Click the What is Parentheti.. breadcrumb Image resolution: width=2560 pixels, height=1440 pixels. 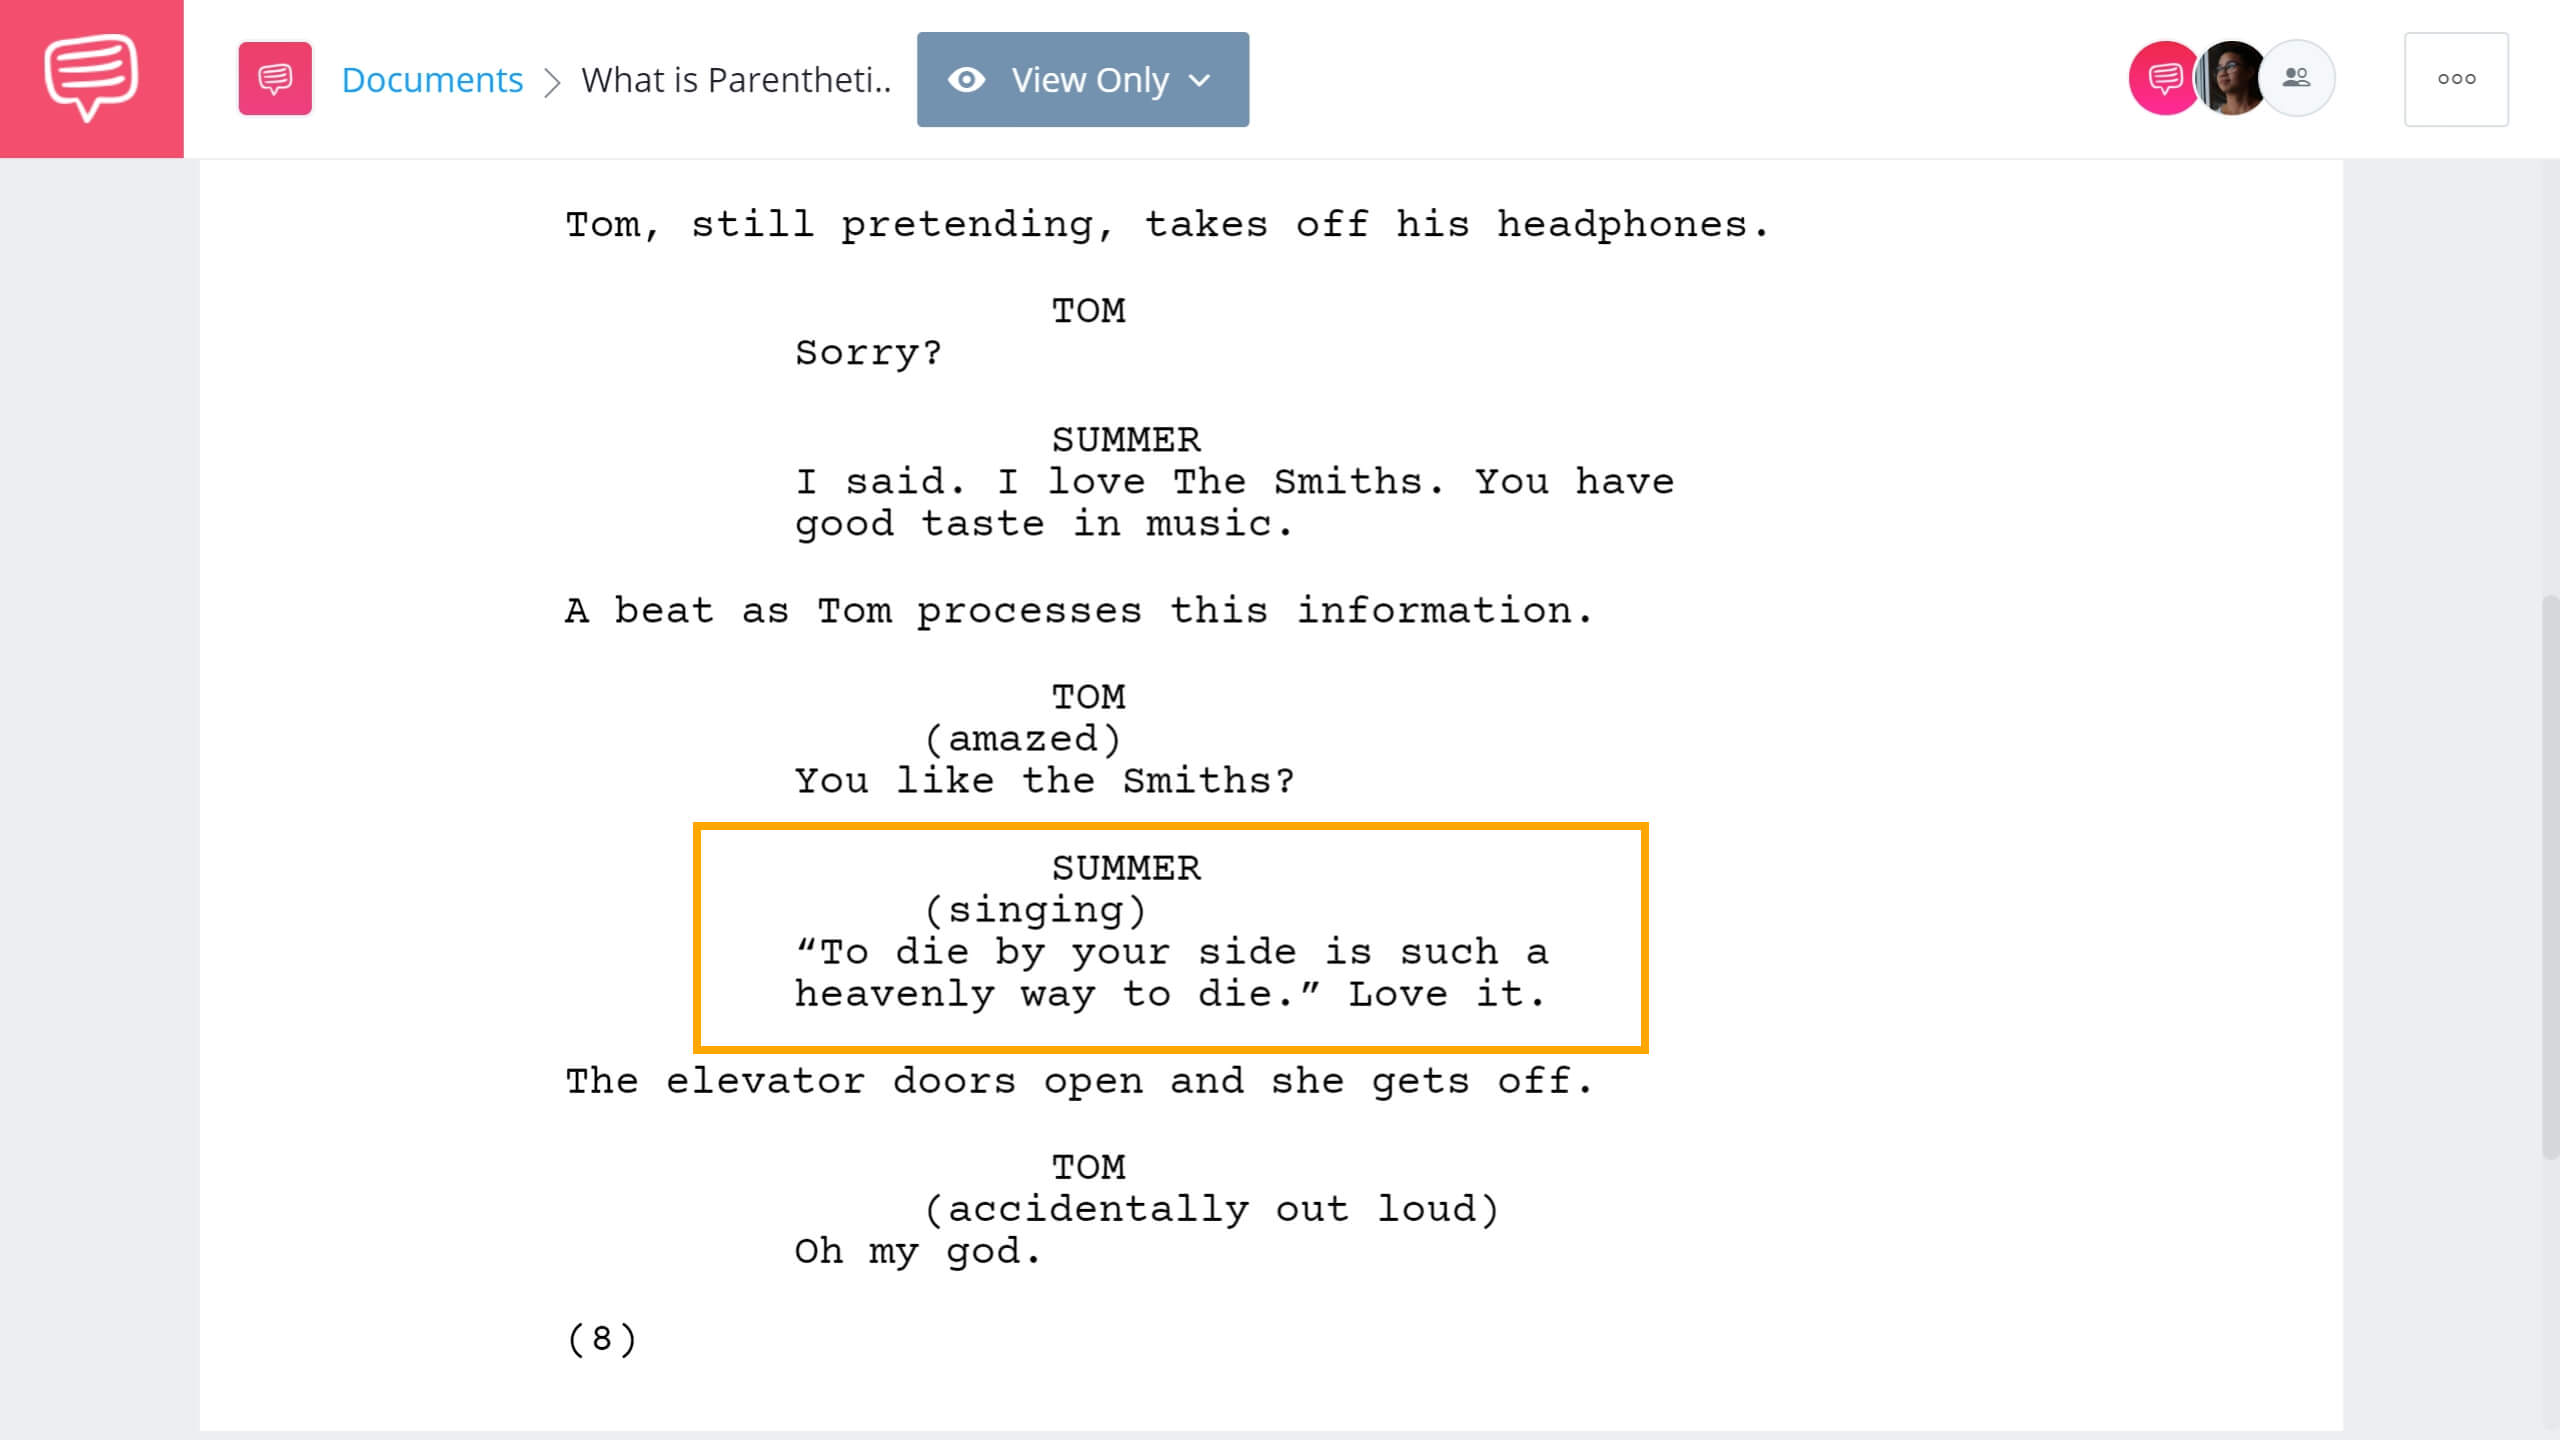(737, 79)
